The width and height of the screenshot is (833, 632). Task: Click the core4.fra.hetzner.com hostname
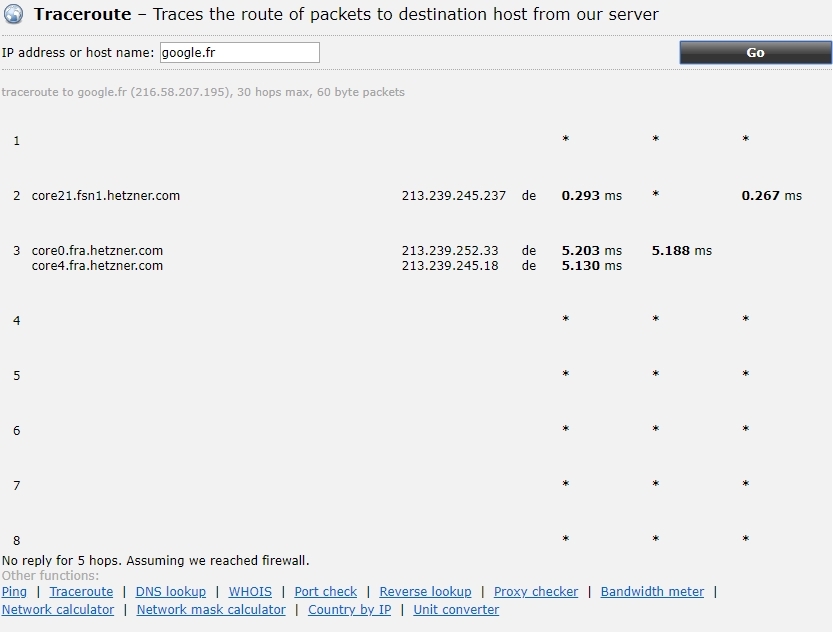coord(97,266)
